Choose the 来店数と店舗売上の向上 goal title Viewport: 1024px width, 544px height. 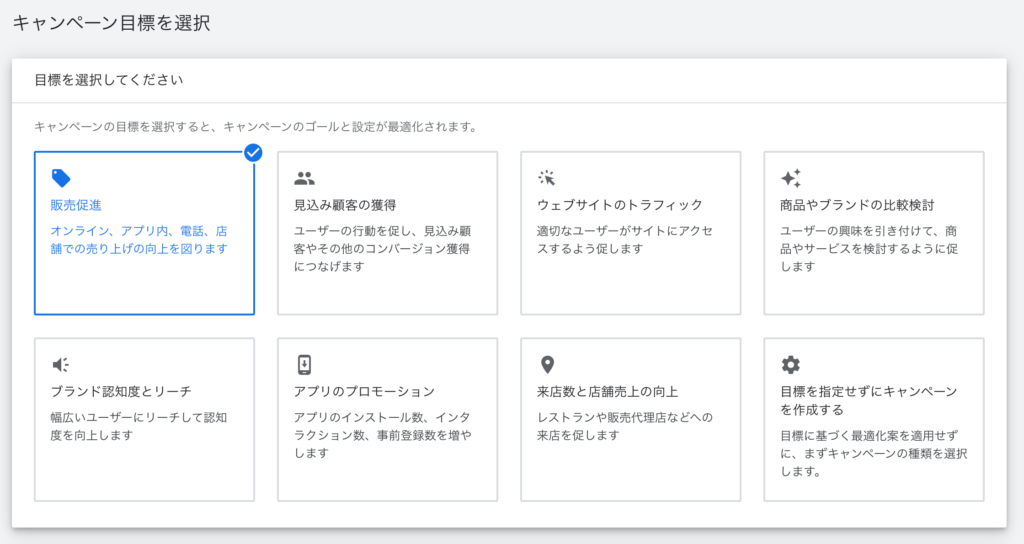pos(607,391)
